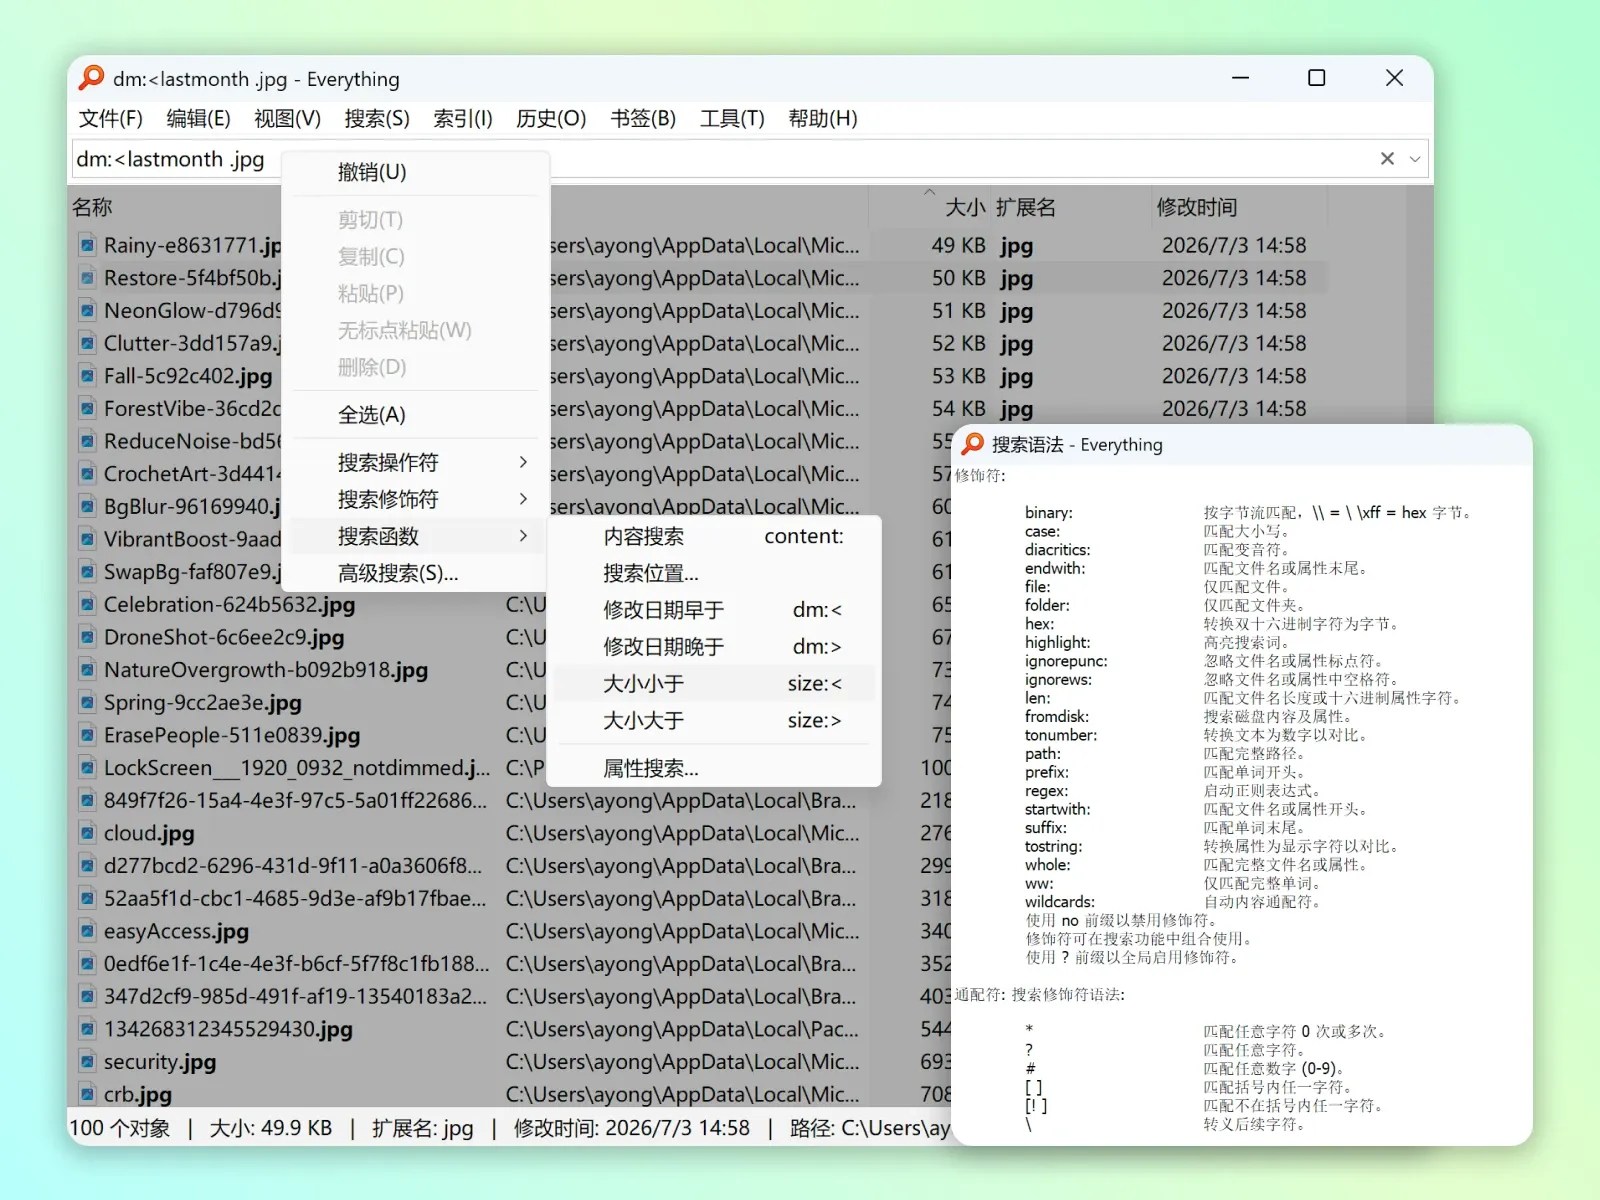This screenshot has width=1600, height=1200.
Task: Click the file icon beside NatureOvergrowth-b092b918.jpg
Action: point(88,670)
